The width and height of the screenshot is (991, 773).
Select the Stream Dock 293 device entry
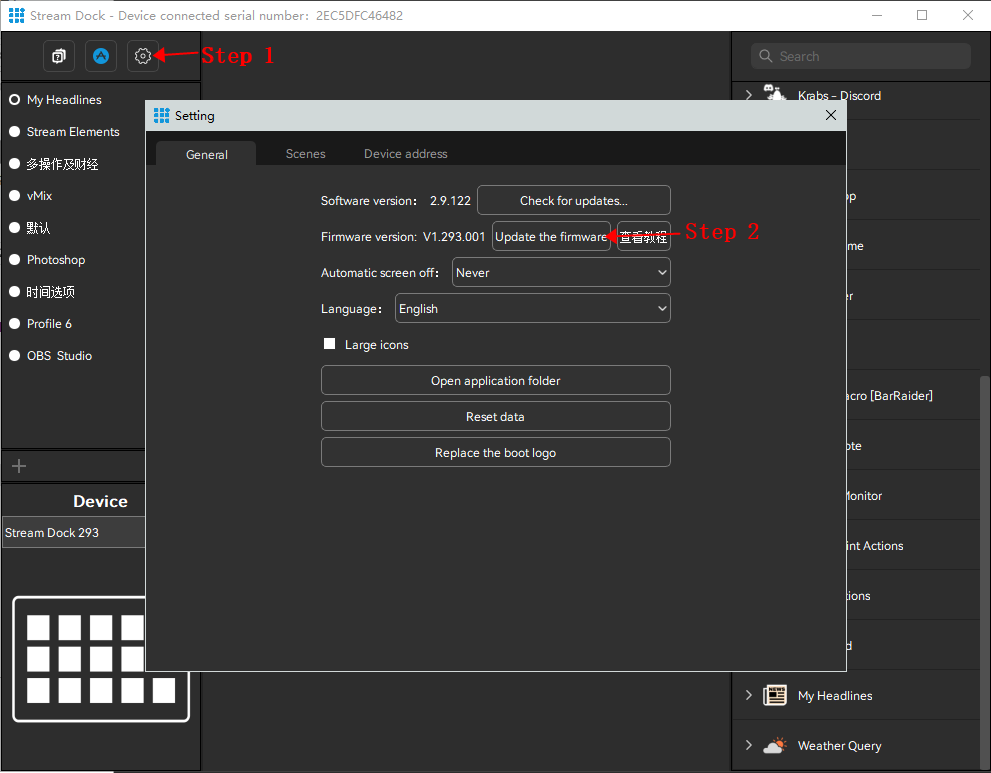pyautogui.click(x=74, y=533)
